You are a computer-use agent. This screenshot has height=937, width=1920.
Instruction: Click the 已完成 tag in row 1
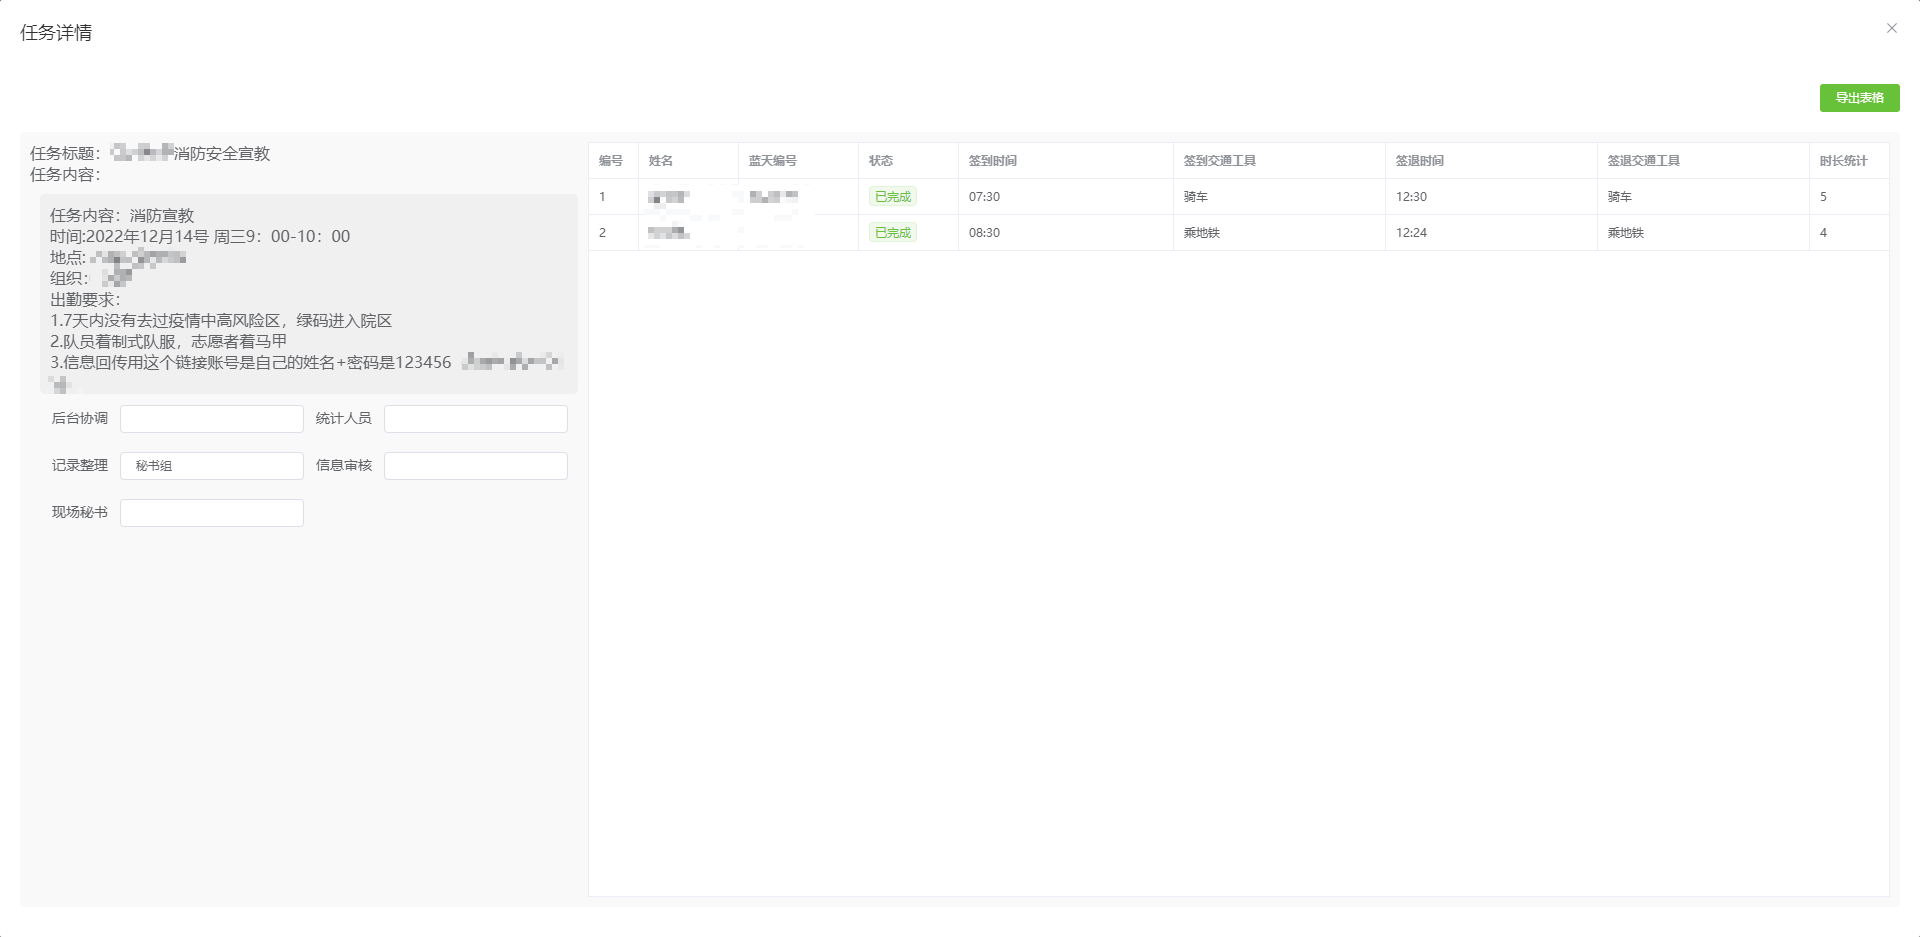coord(893,197)
